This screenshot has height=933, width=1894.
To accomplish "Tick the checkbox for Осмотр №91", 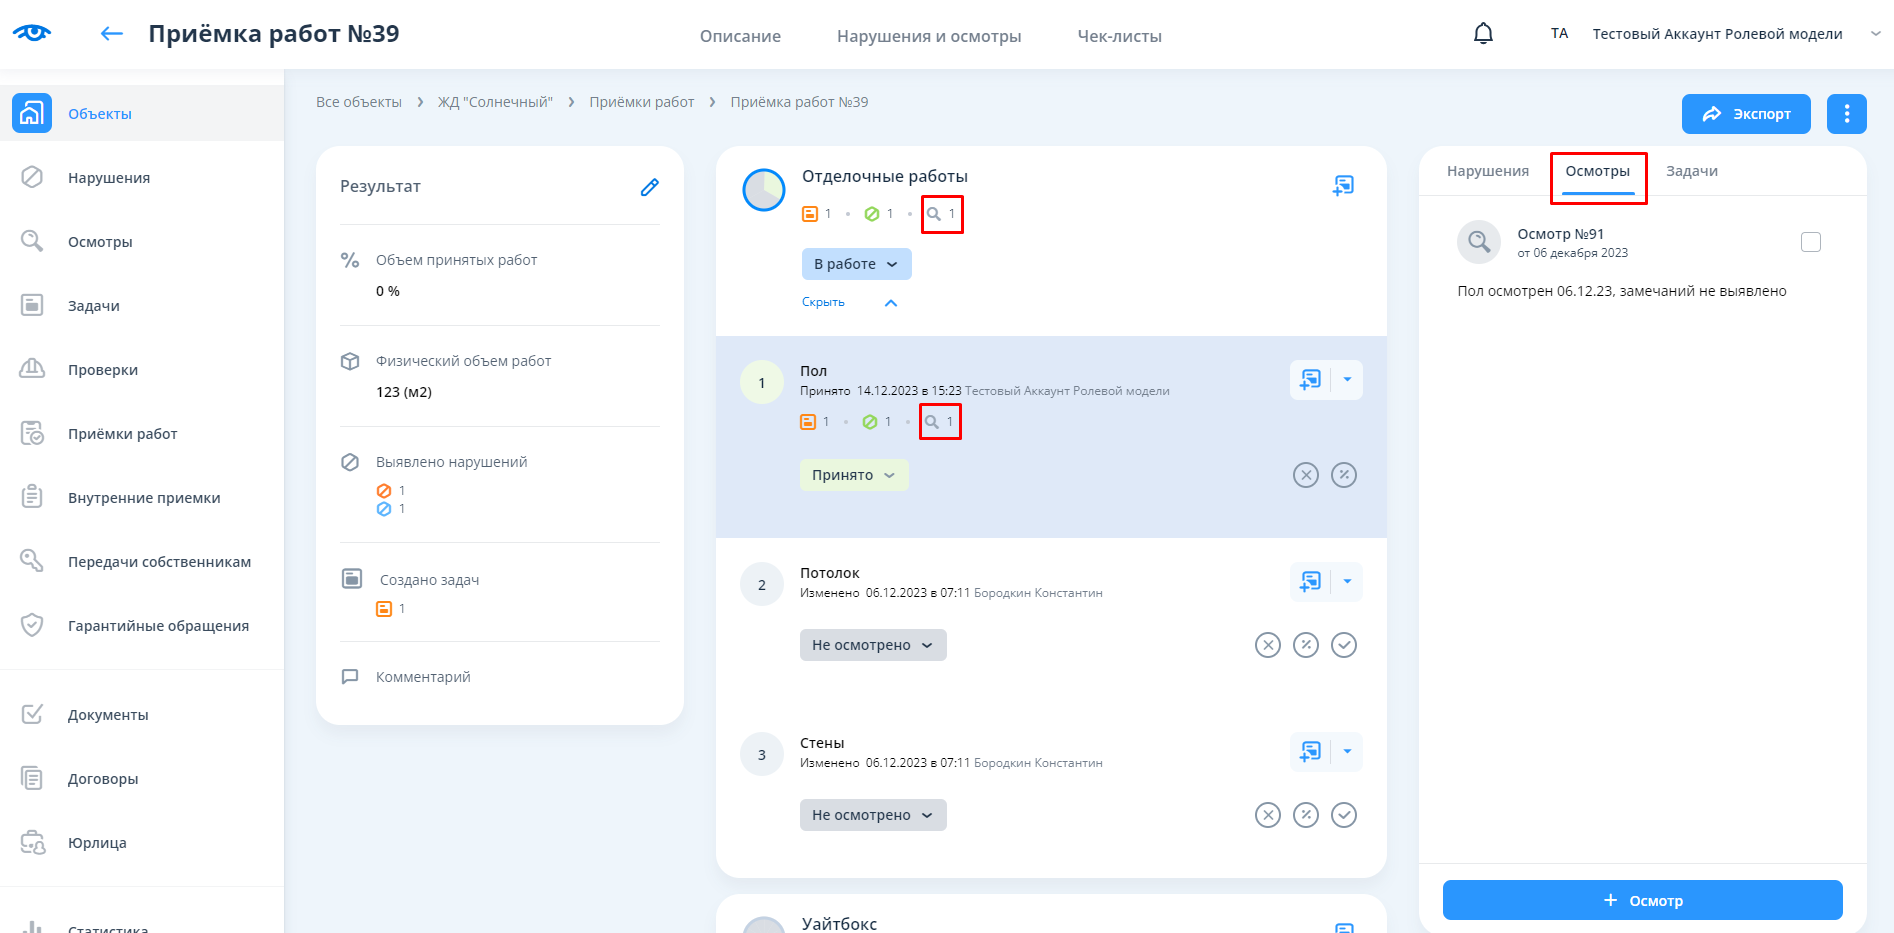I will (x=1810, y=242).
